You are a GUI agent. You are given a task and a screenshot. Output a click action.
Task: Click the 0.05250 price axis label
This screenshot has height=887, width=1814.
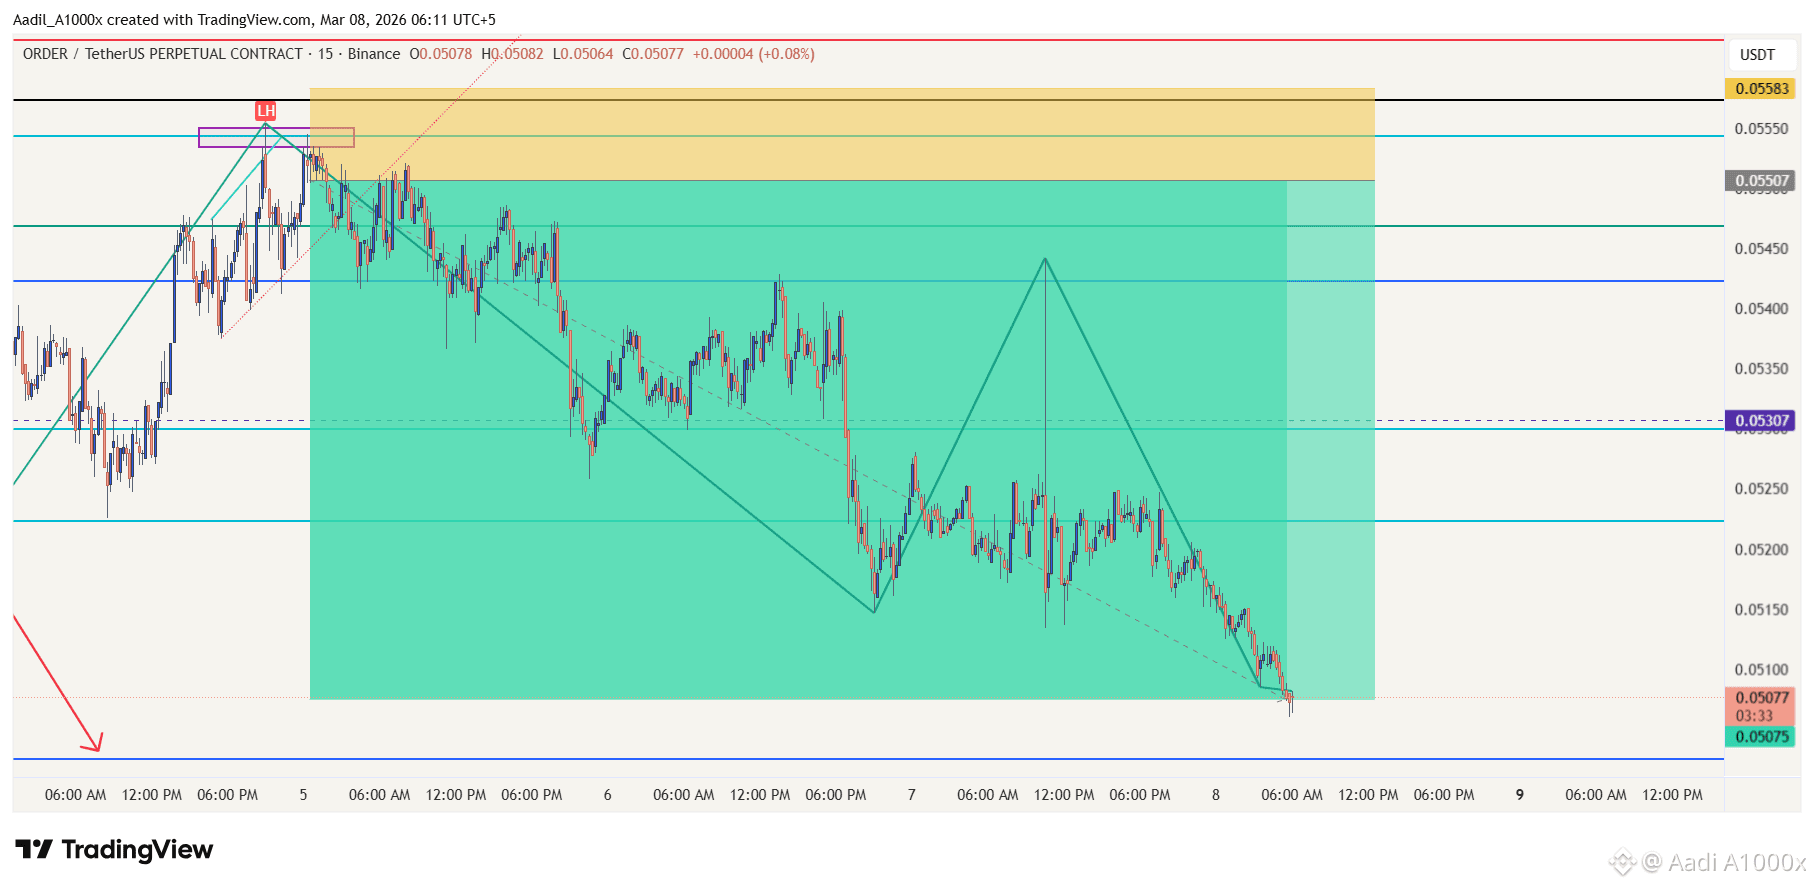1761,489
